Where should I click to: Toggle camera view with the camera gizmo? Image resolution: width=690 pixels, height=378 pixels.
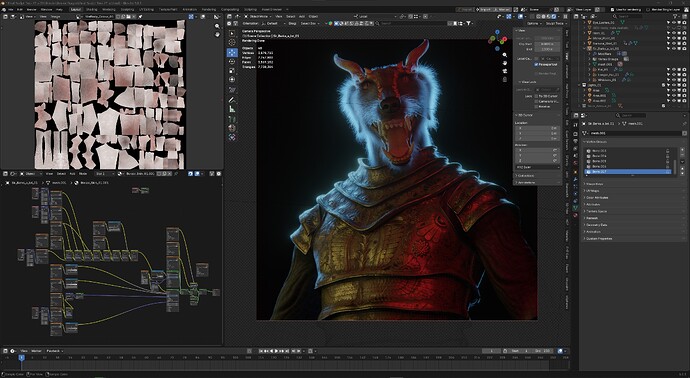coord(504,71)
